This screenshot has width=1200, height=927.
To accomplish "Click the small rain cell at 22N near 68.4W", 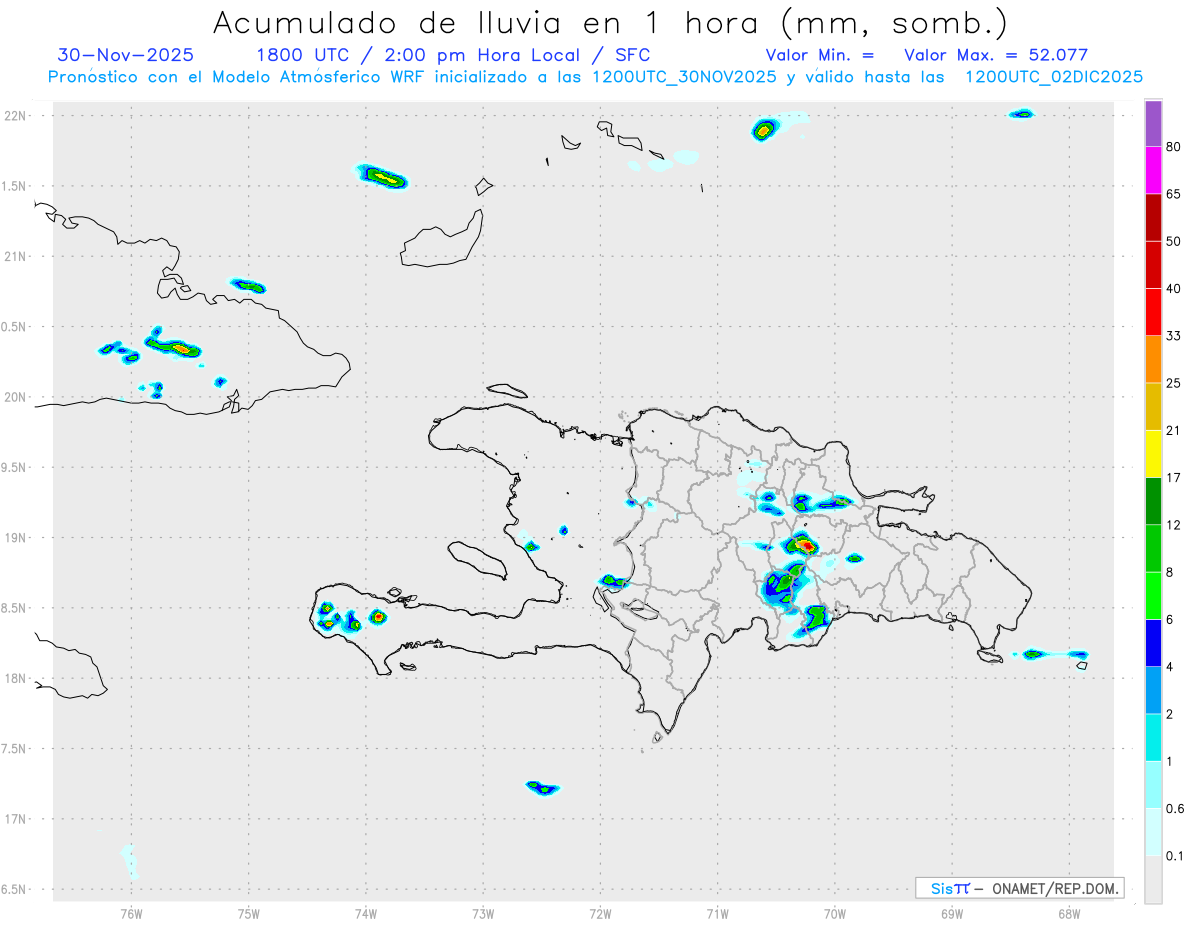I will click(1021, 114).
